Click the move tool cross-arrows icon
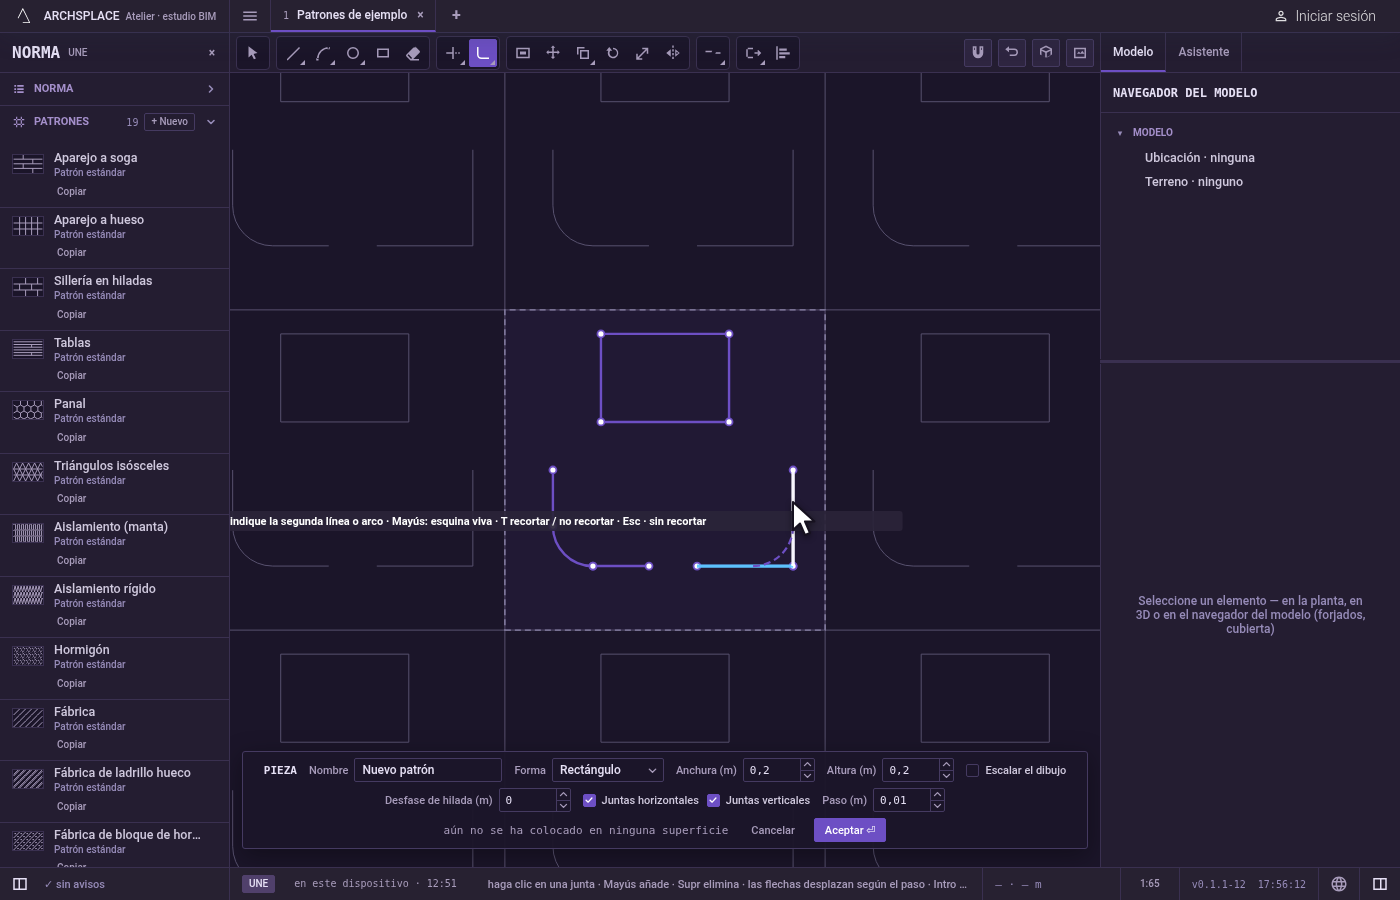Viewport: 1400px width, 900px height. 553,53
